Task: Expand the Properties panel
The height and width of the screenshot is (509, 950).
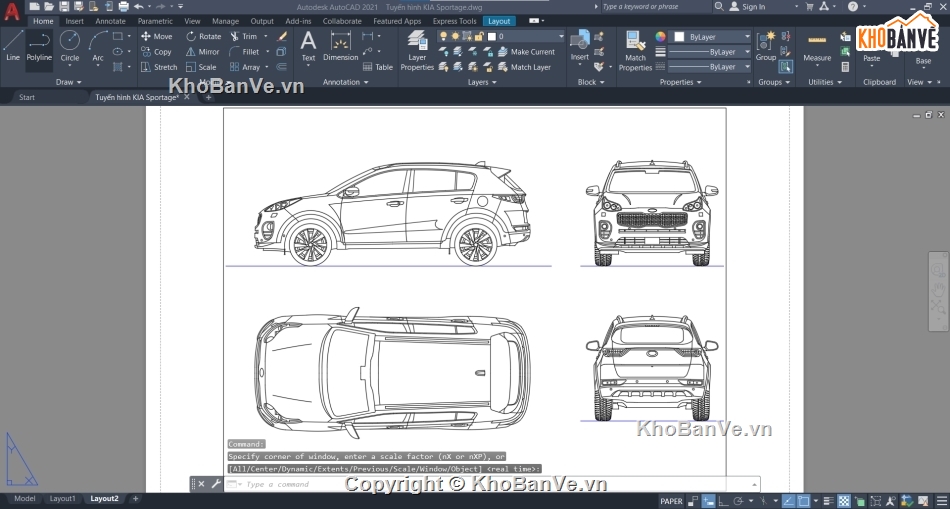Action: tap(681, 82)
